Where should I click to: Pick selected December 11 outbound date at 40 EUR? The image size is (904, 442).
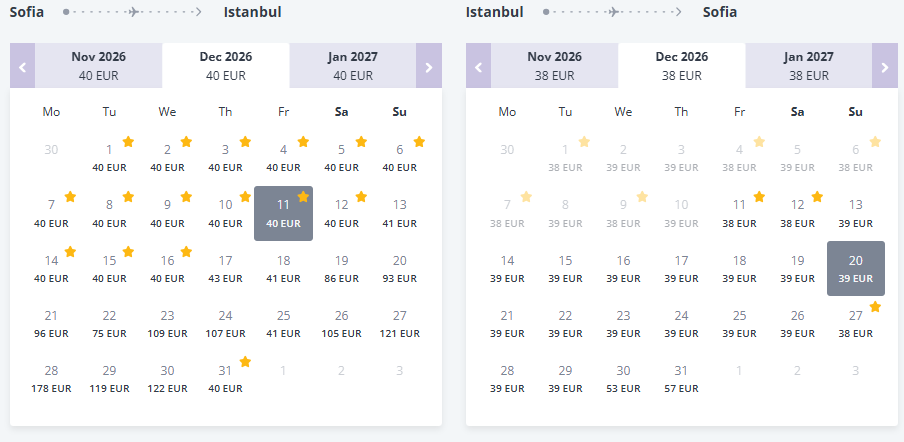click(284, 213)
